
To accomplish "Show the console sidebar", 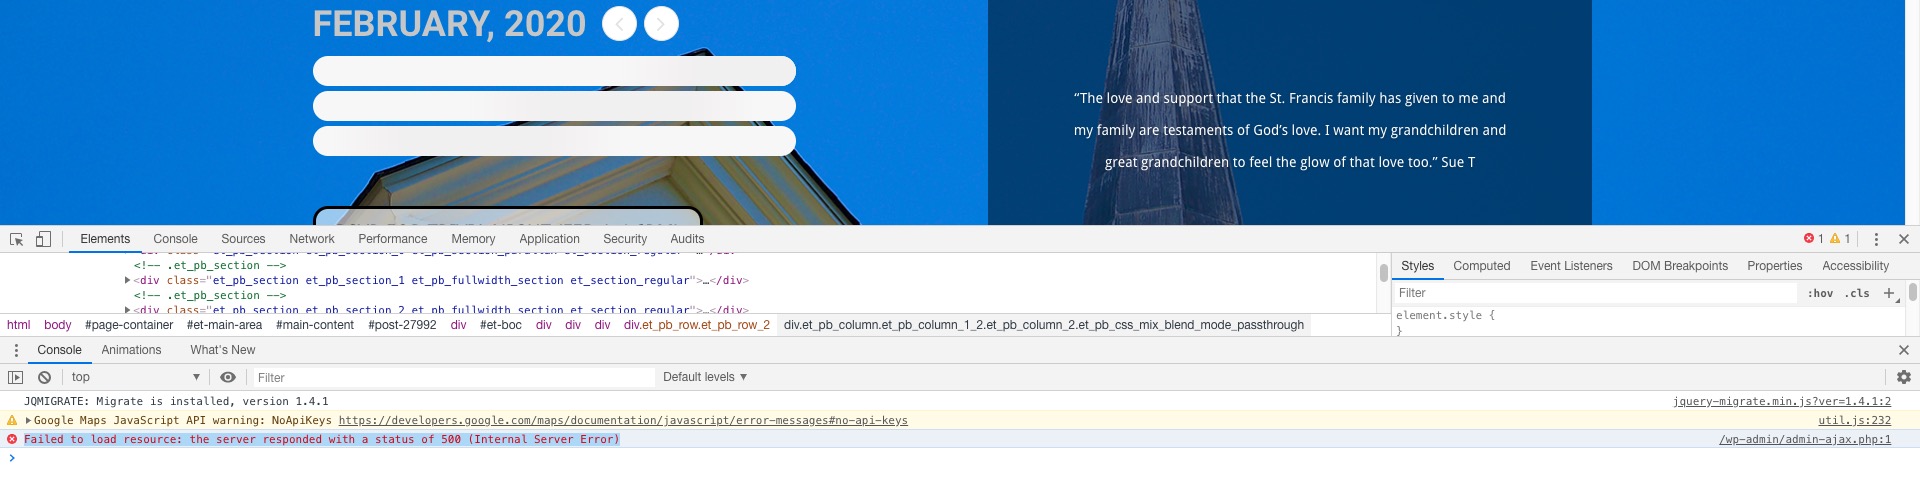I will click(15, 377).
